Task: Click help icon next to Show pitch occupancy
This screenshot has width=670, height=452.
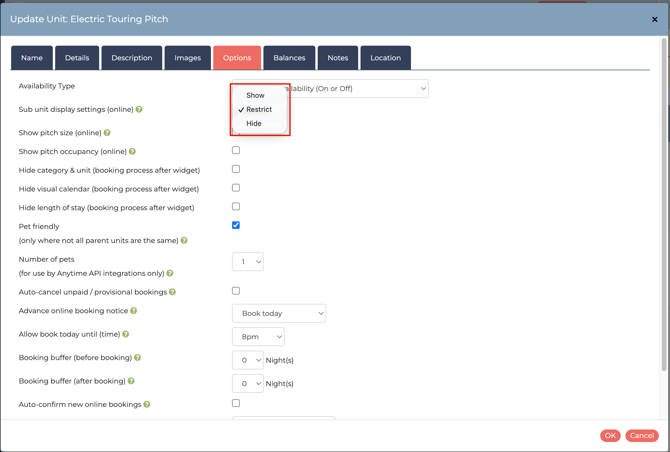Action: pos(132,152)
